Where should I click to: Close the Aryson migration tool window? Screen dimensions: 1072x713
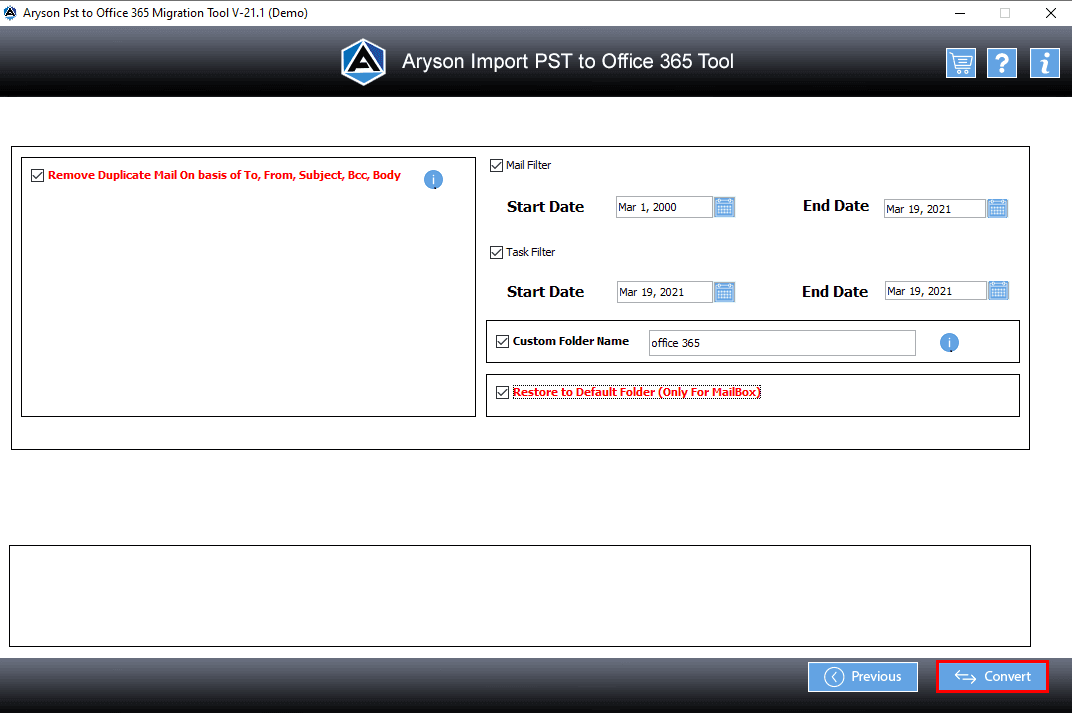(x=1051, y=13)
